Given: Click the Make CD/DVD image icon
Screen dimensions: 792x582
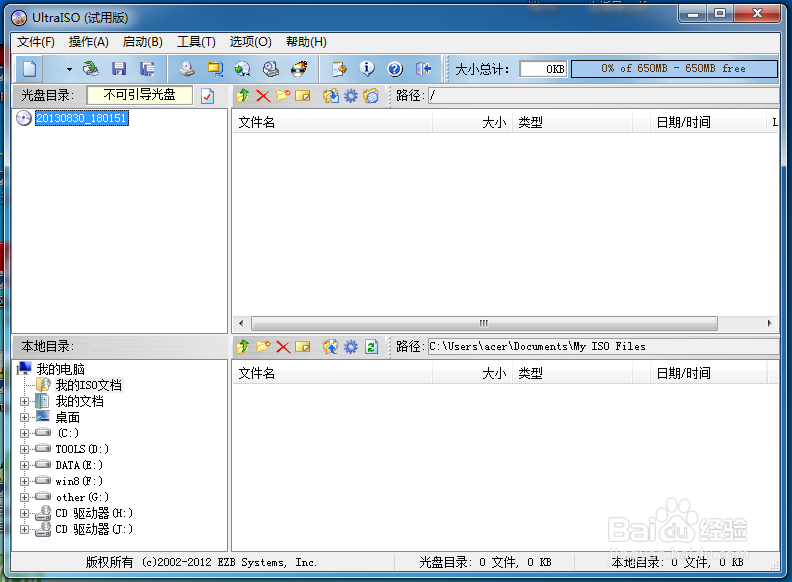Looking at the screenshot, I should pyautogui.click(x=187, y=69).
